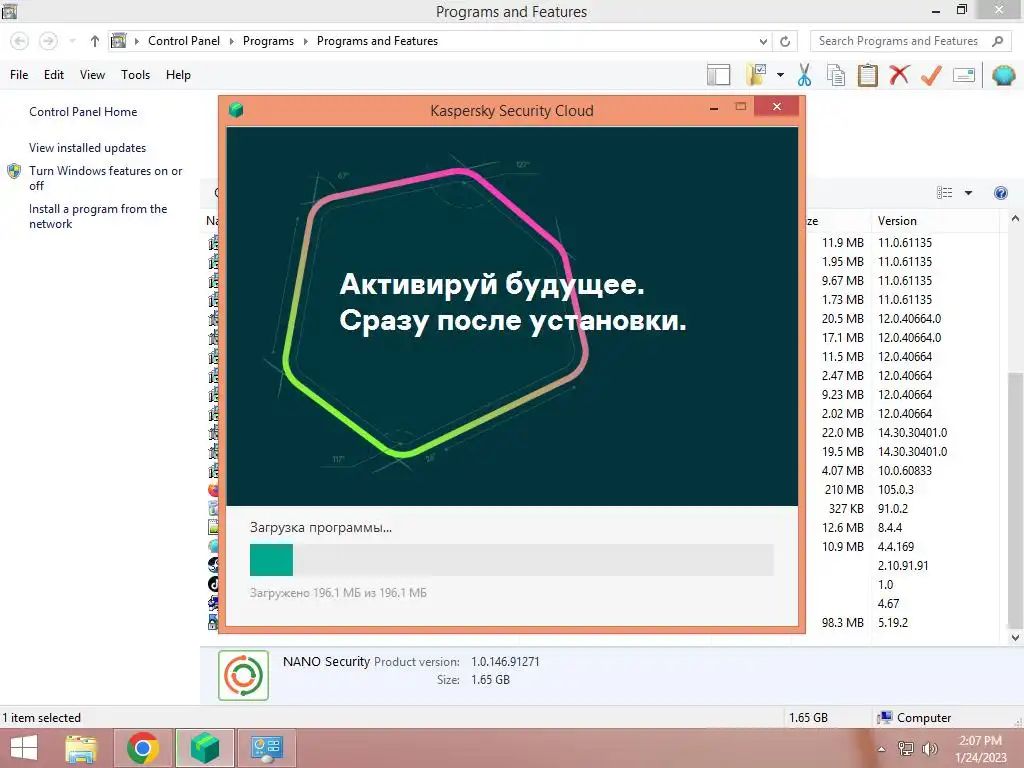Select version 2.10.91.91 row
This screenshot has height=768, width=1024.
click(x=903, y=566)
